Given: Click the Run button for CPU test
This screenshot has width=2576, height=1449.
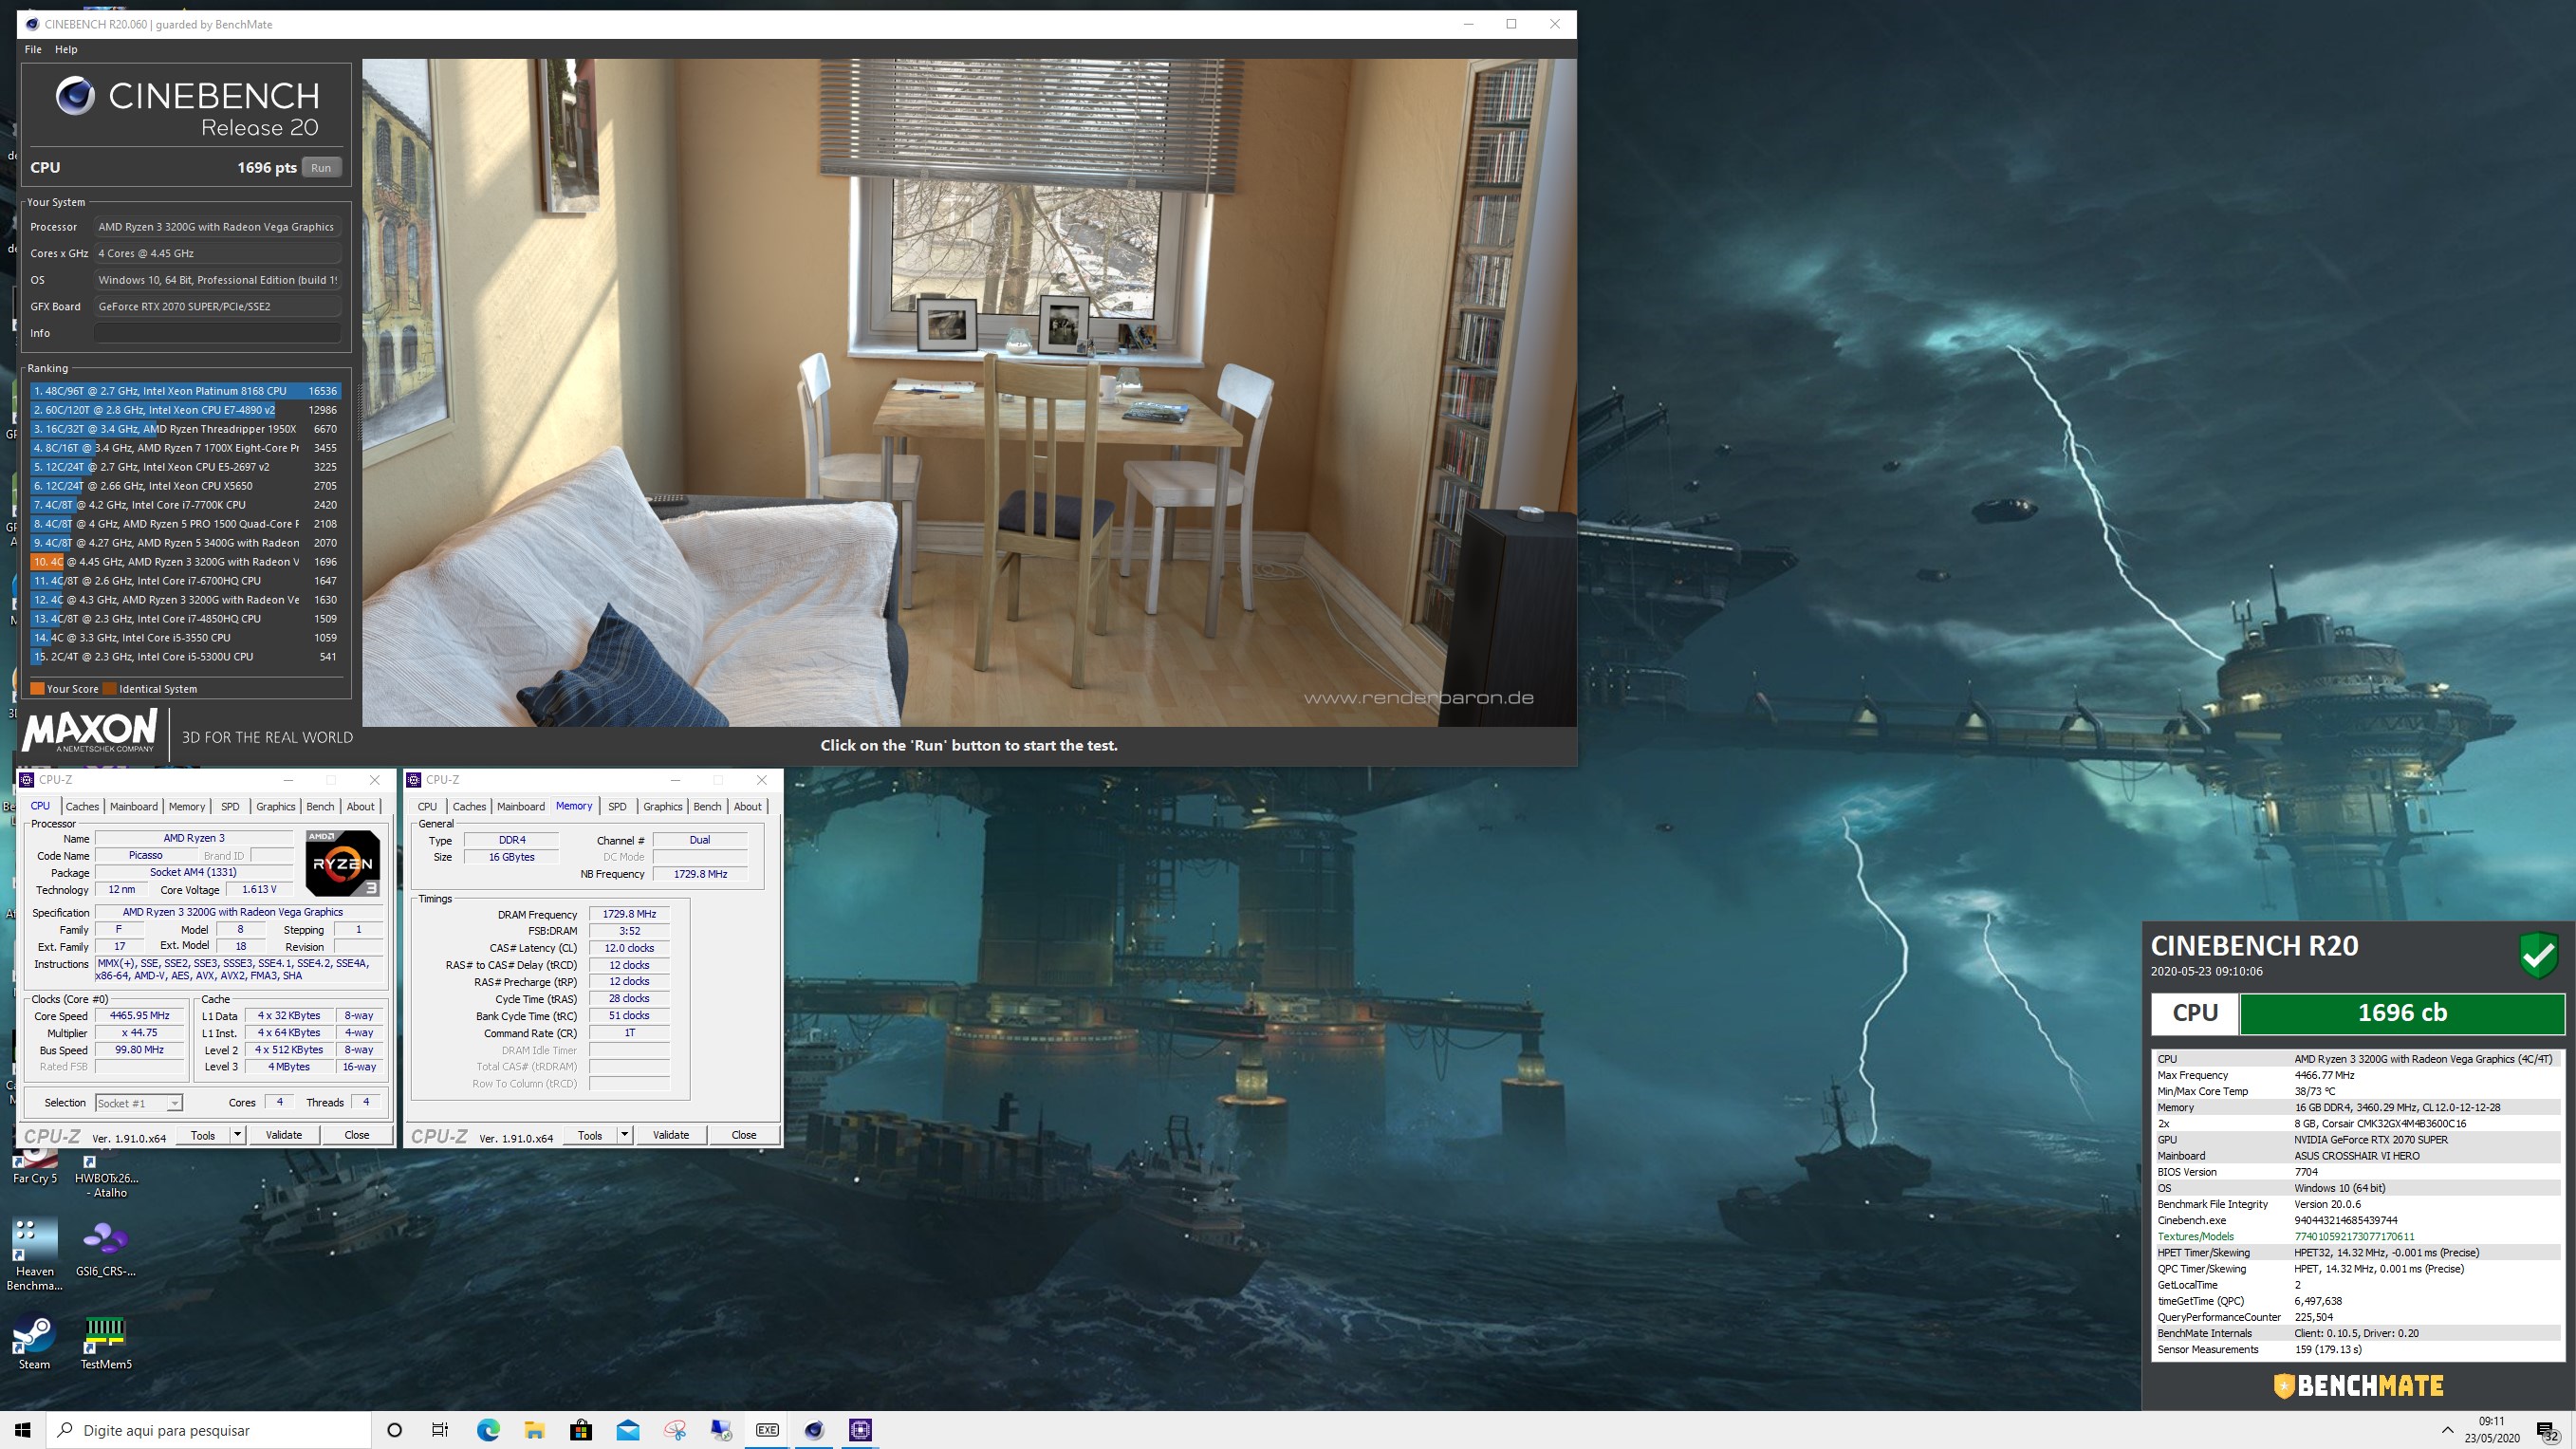Looking at the screenshot, I should [x=321, y=167].
